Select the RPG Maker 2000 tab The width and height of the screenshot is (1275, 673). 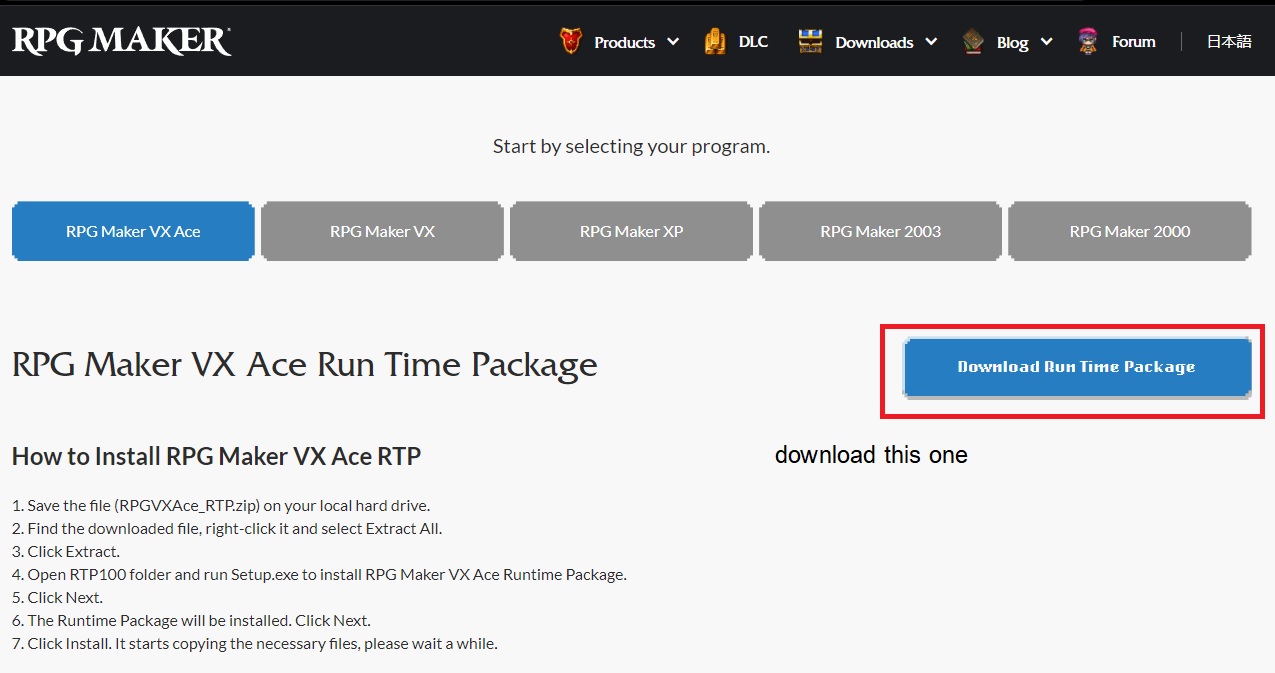click(1130, 231)
